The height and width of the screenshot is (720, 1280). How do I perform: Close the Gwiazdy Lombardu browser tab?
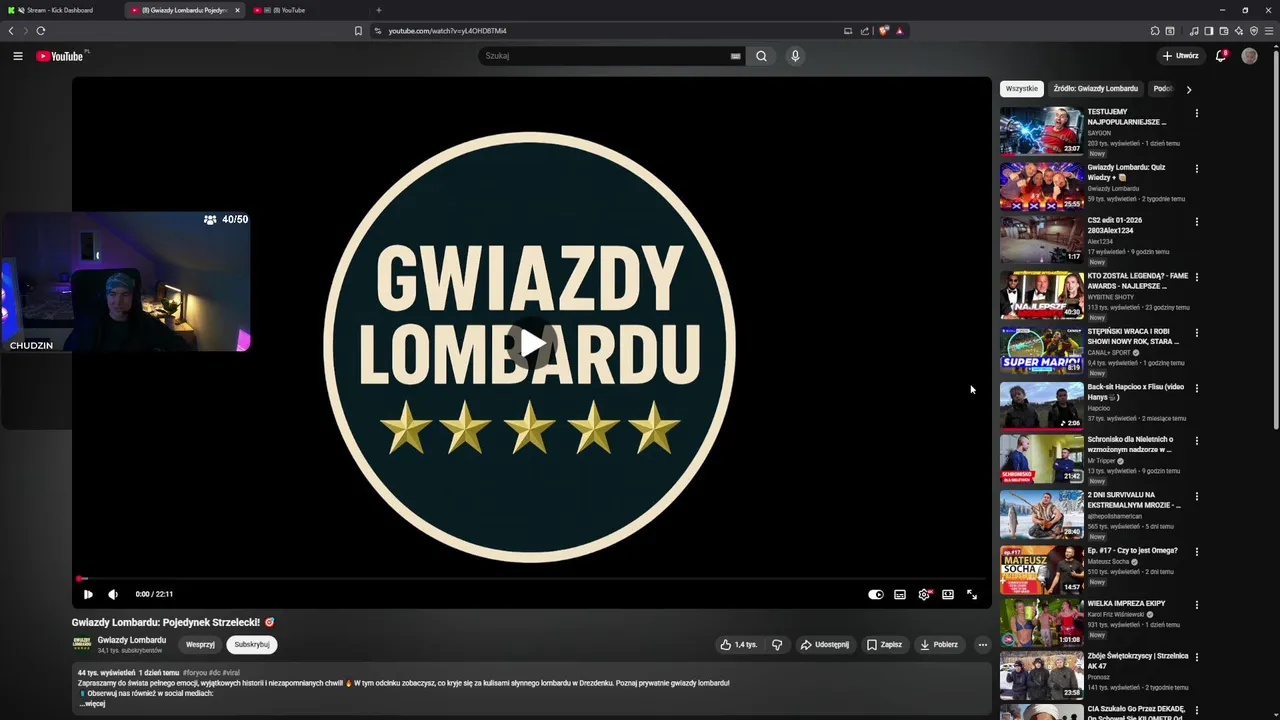coord(237,10)
